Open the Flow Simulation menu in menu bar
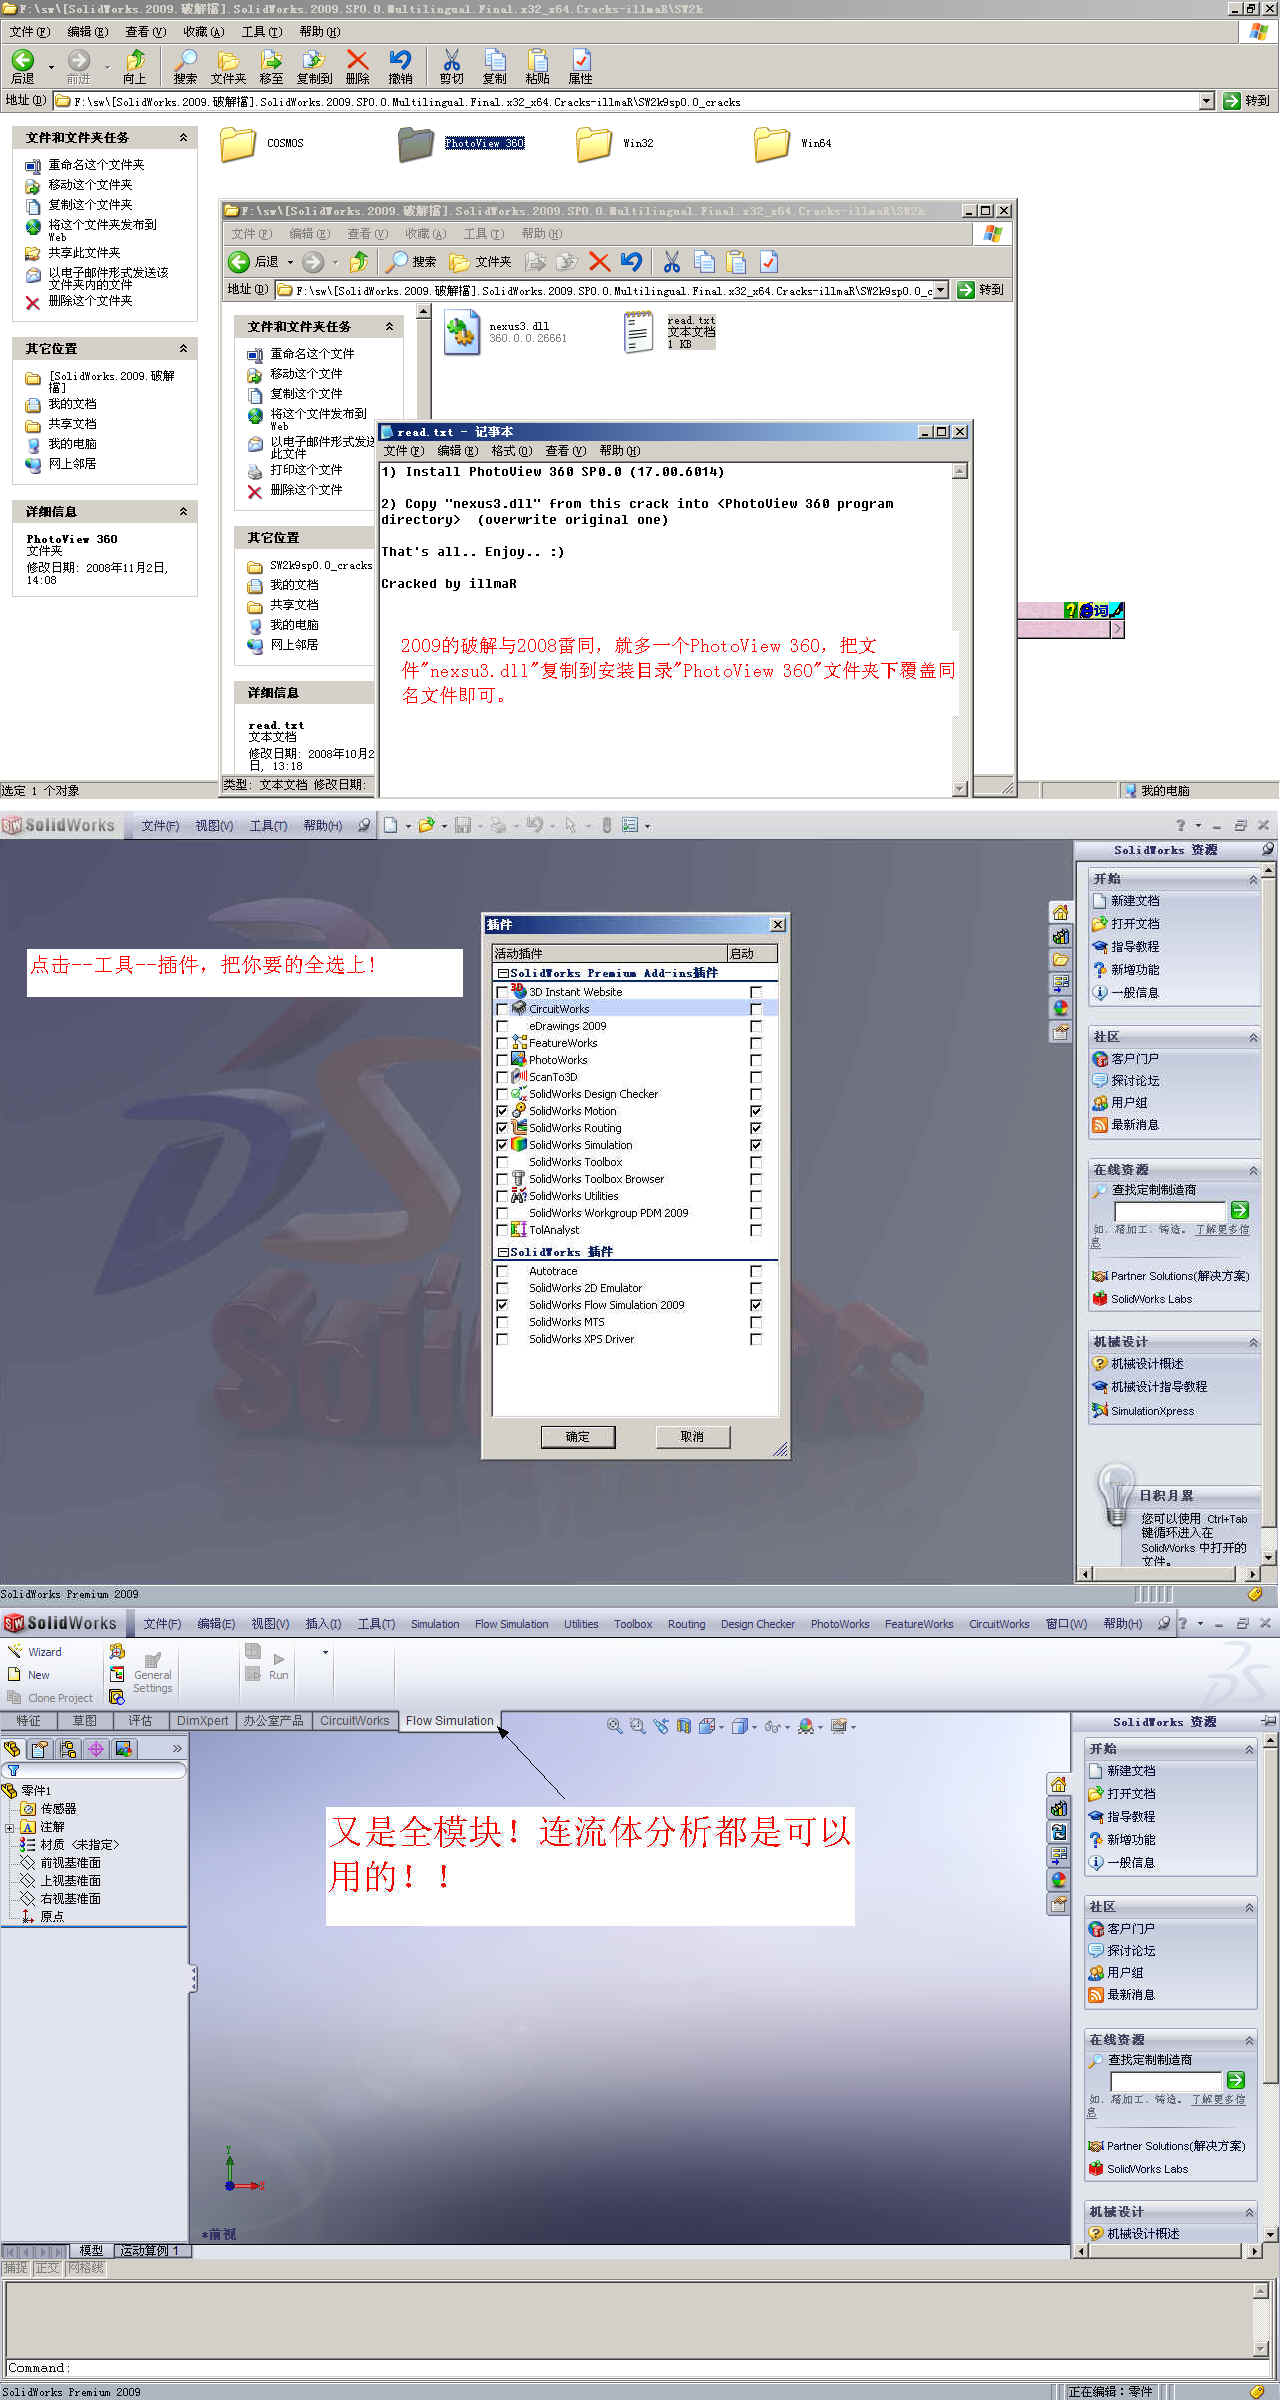The width and height of the screenshot is (1280, 2400). (511, 1624)
